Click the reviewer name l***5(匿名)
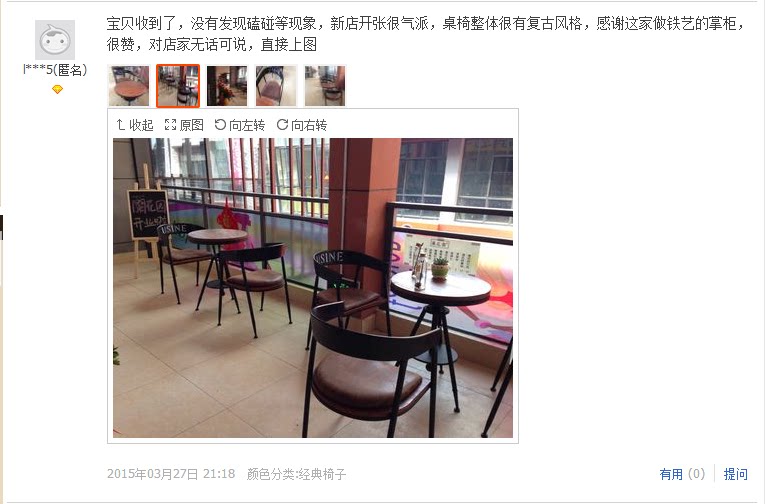This screenshot has width=765, height=504. (55, 70)
